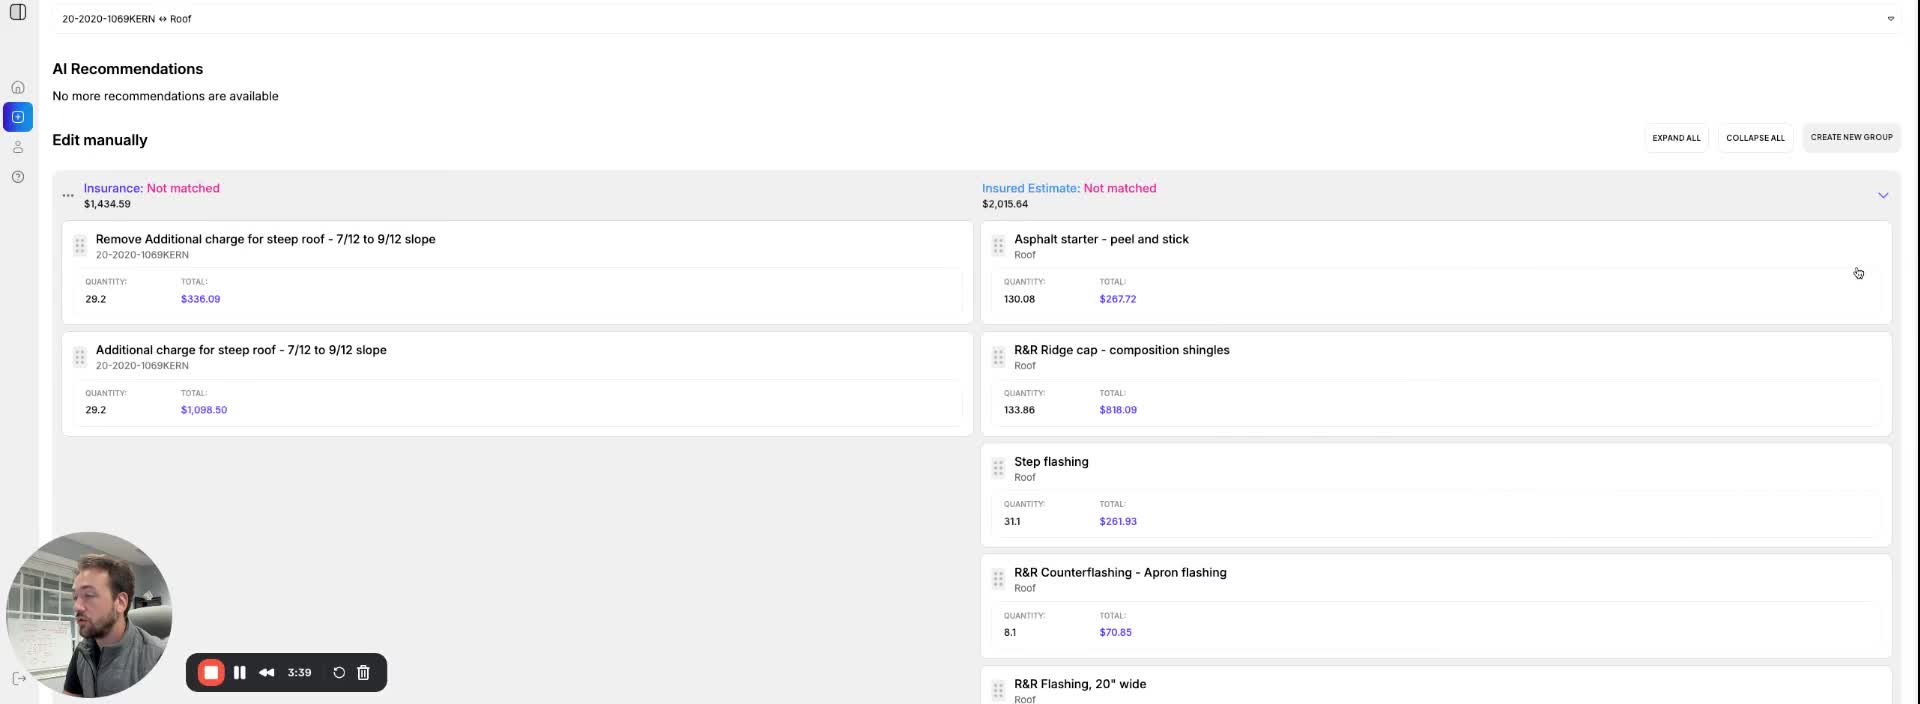Open the user profile sidebar icon
Screen dimensions: 1920x704
click(x=18, y=147)
